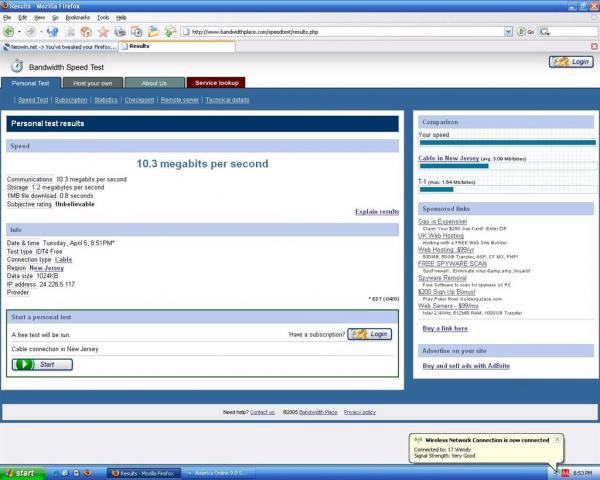Viewport: 600px width, 480px height.
Task: Expand the address bar URL dropdown
Action: tap(508, 32)
